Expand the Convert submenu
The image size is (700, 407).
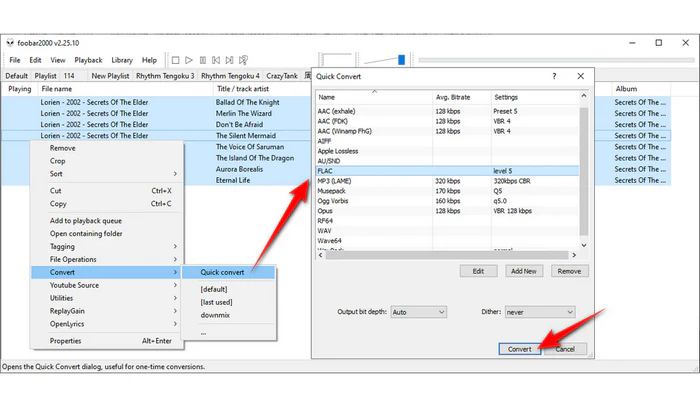107,272
